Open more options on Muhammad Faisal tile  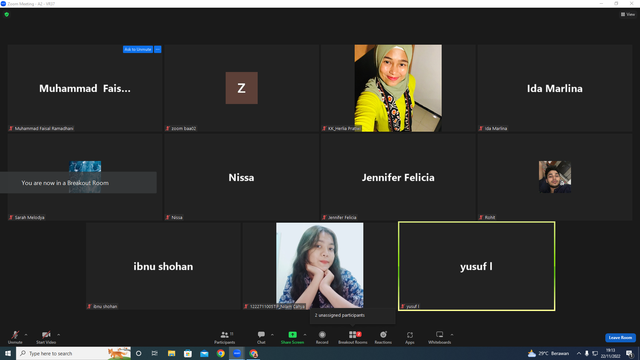tap(158, 49)
